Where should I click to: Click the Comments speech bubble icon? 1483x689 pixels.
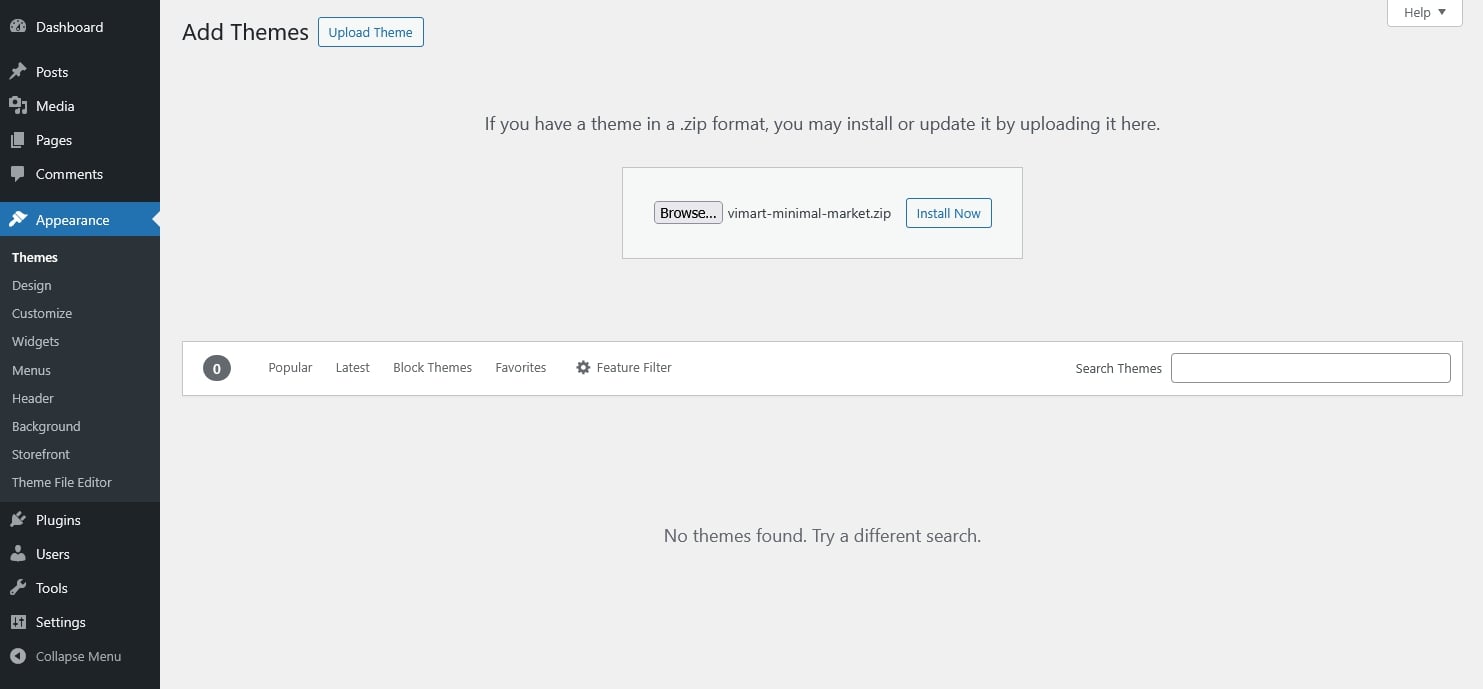(x=18, y=174)
